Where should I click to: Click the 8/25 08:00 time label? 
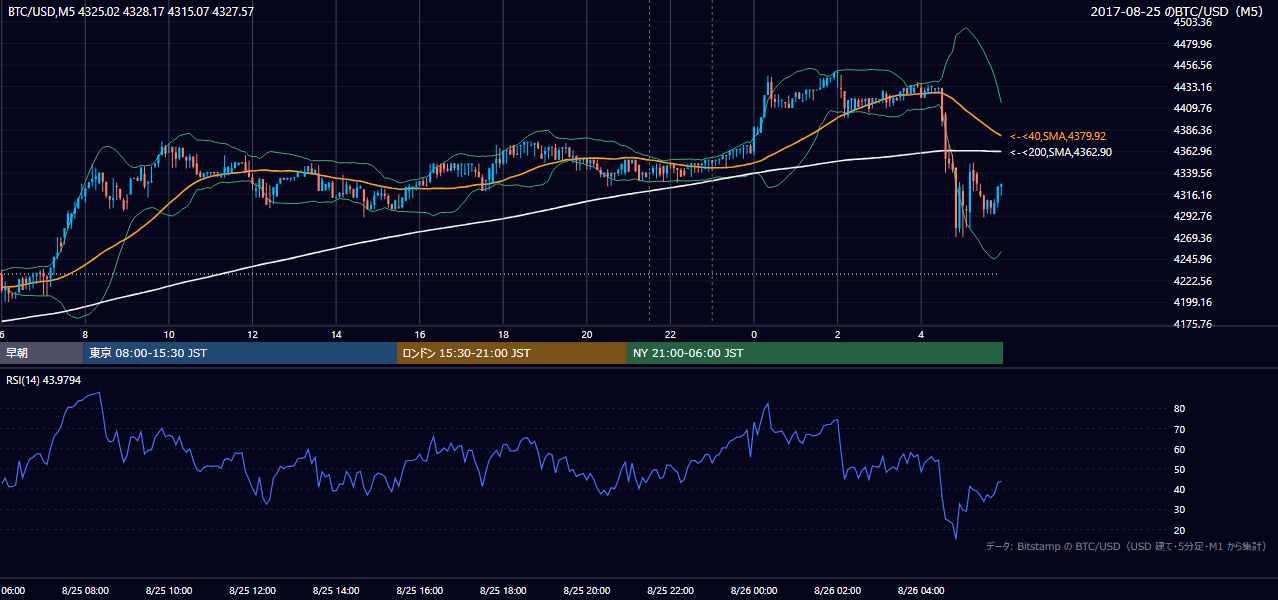pyautogui.click(x=85, y=591)
